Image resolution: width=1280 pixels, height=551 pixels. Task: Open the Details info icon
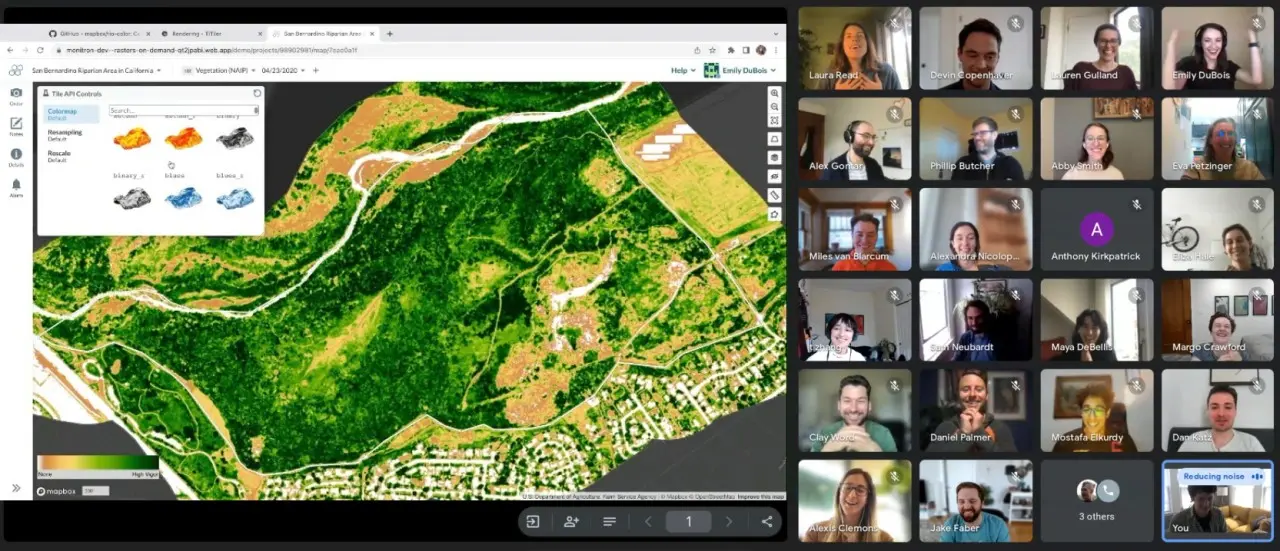(x=16, y=156)
